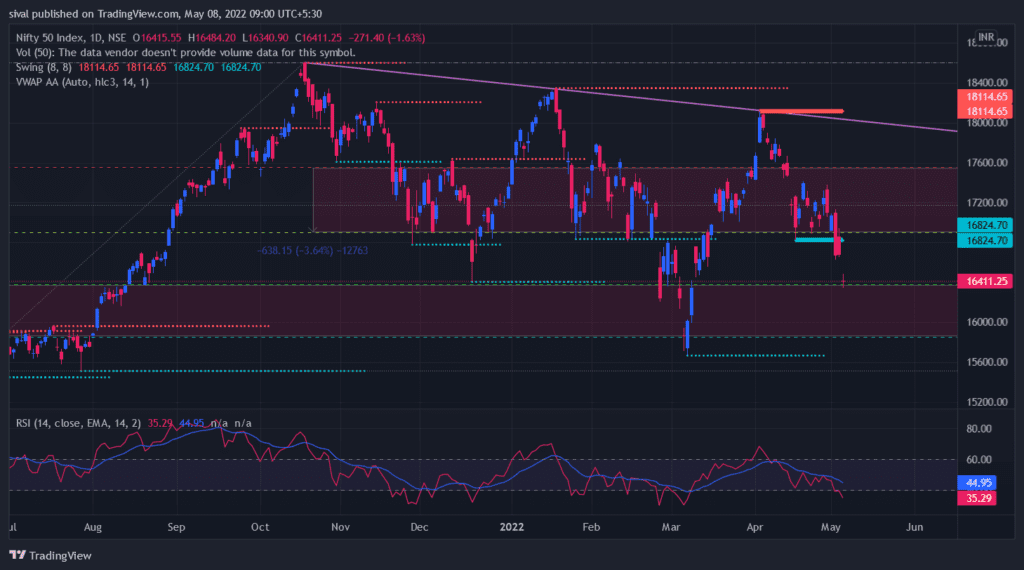Select the Nifty 50 Index legend title

(x=71, y=38)
